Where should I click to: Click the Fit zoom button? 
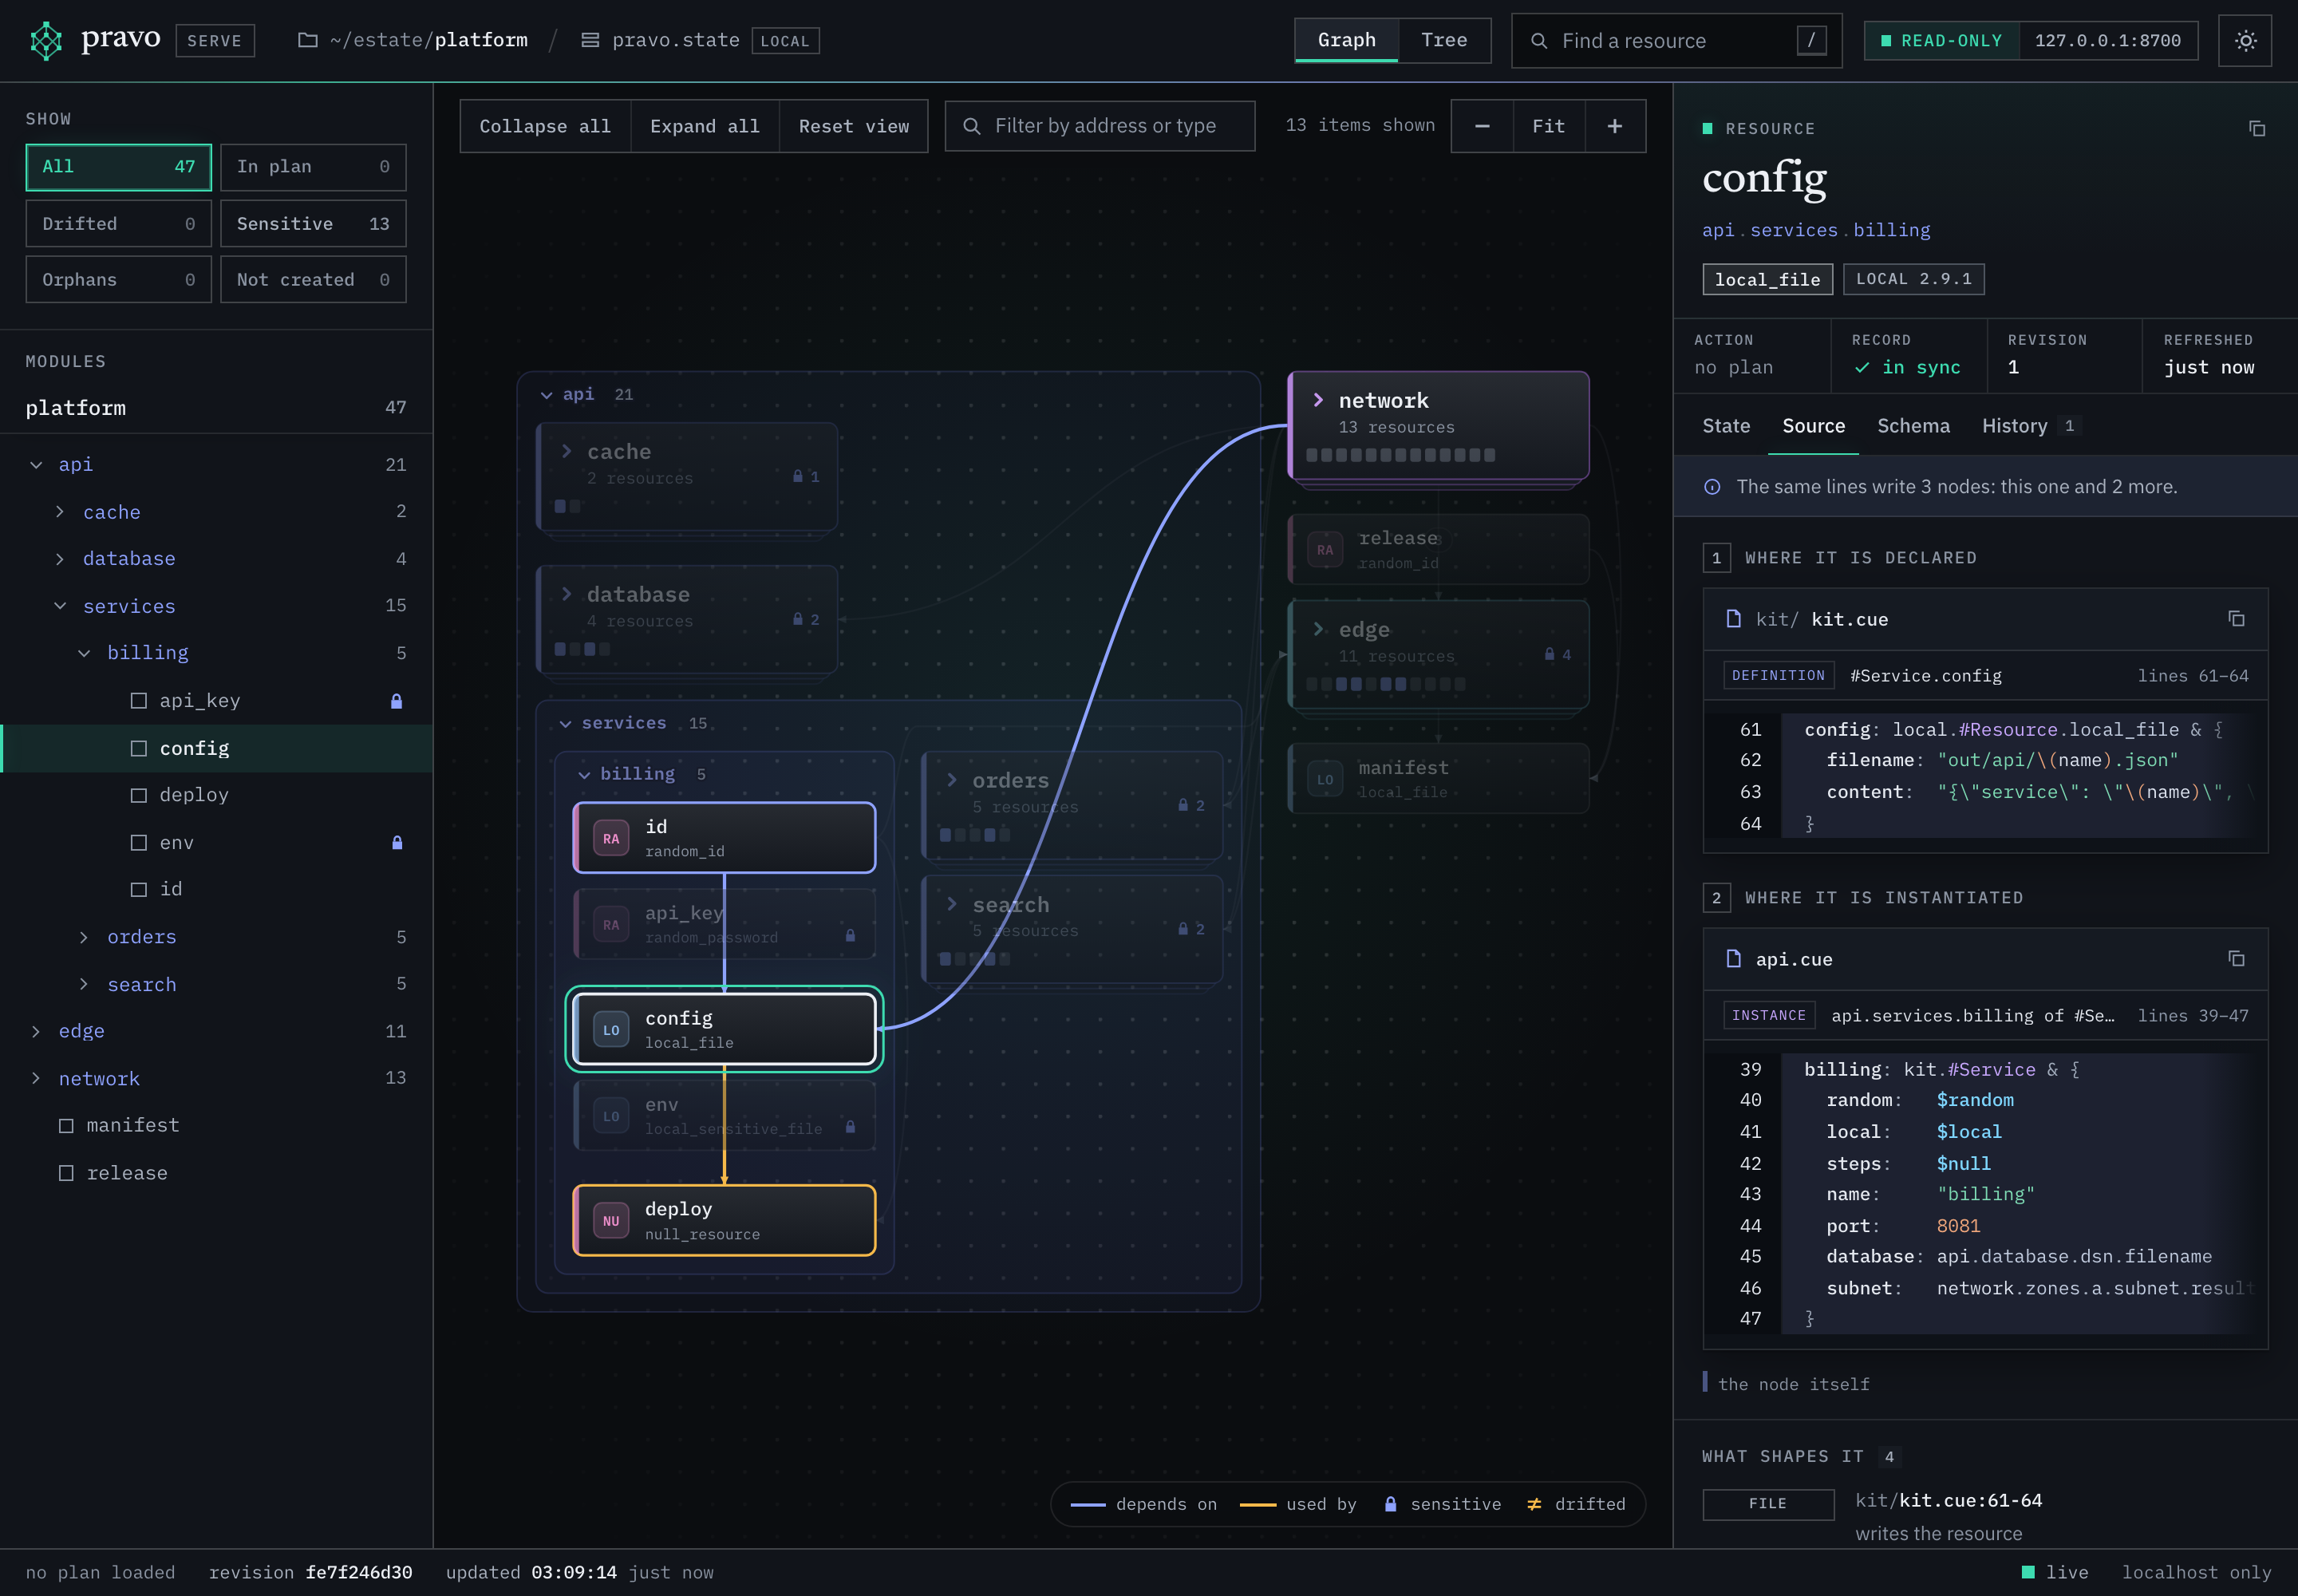tap(1548, 126)
